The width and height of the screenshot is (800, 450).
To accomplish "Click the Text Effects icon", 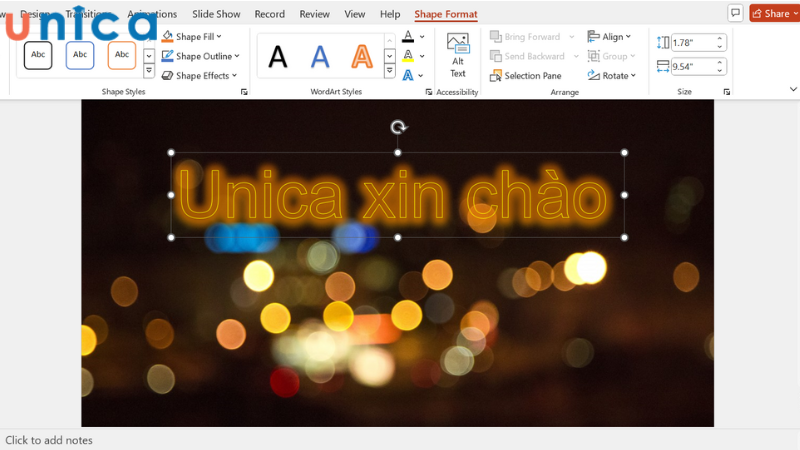I will coord(408,76).
